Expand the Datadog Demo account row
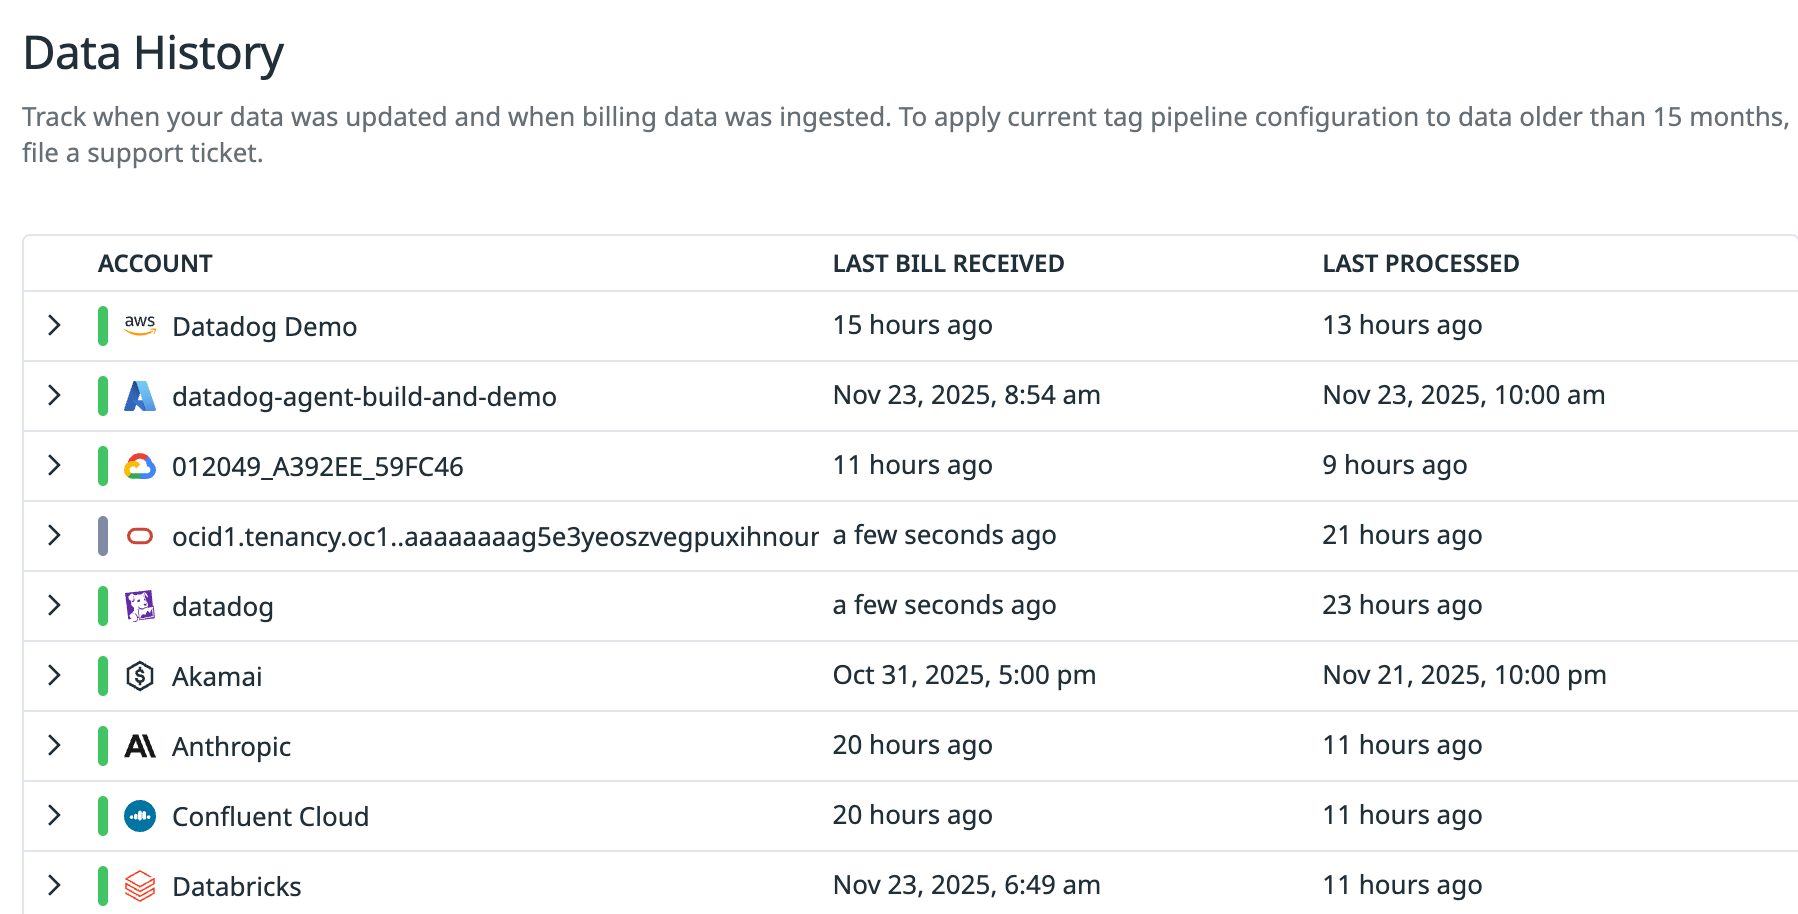 coord(54,326)
